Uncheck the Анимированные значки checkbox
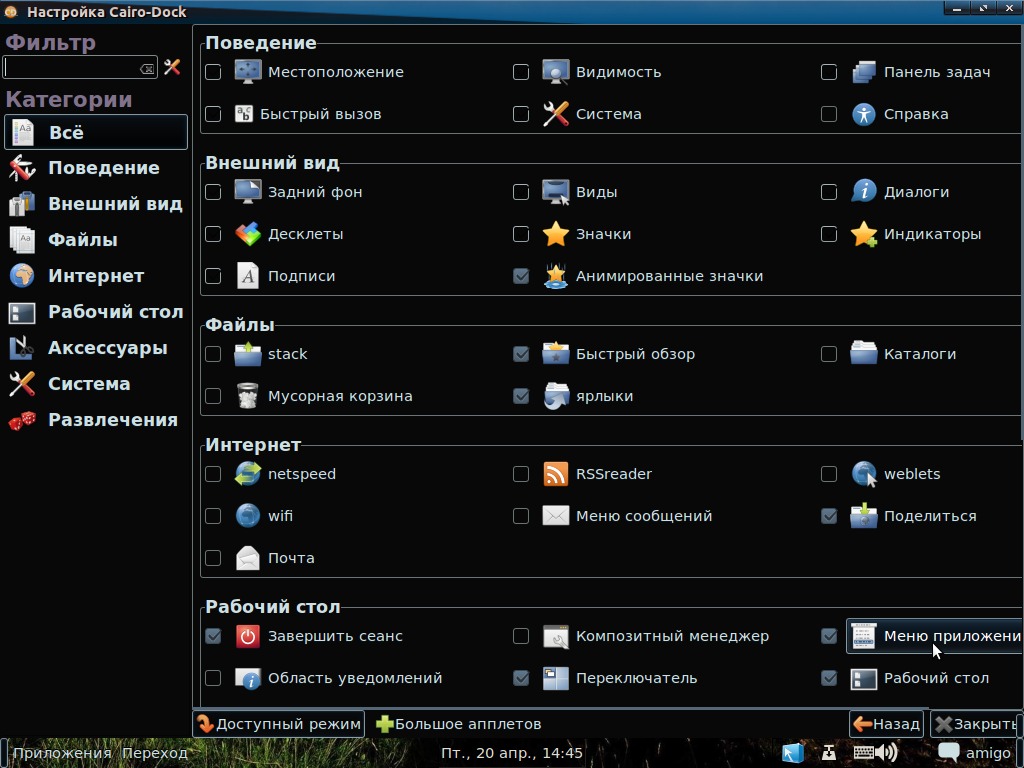This screenshot has width=1024, height=768. 521,276
